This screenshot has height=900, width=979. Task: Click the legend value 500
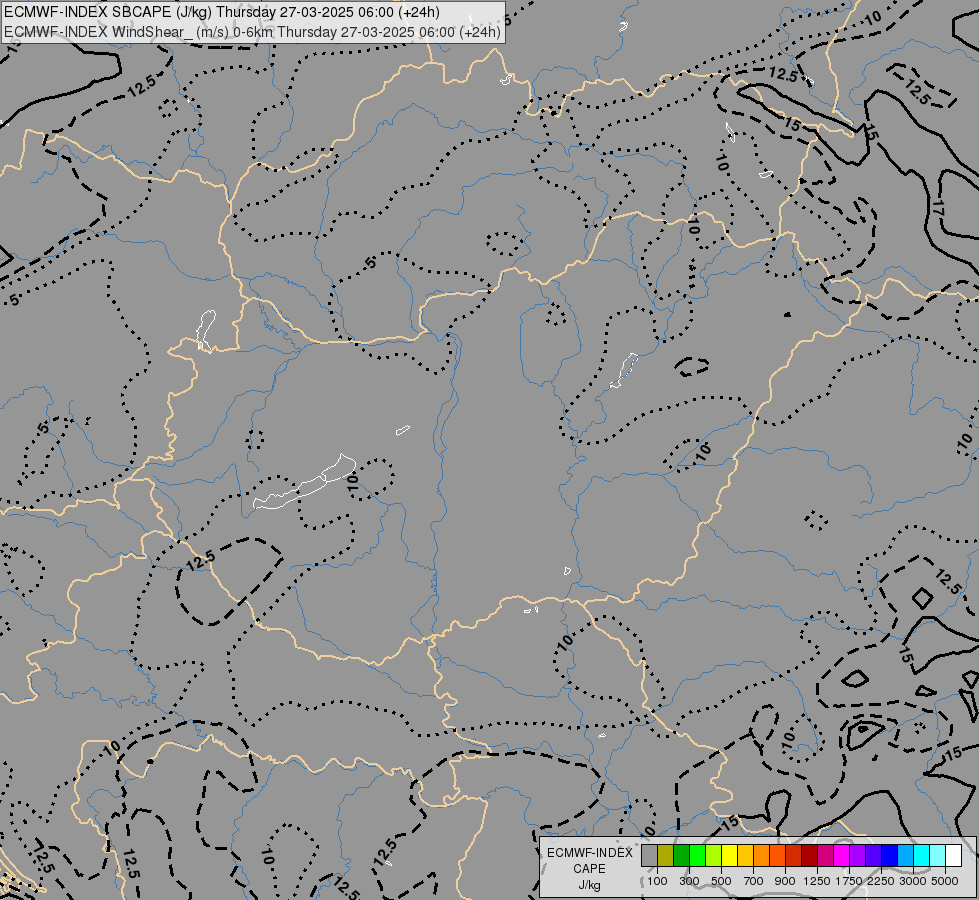(721, 881)
